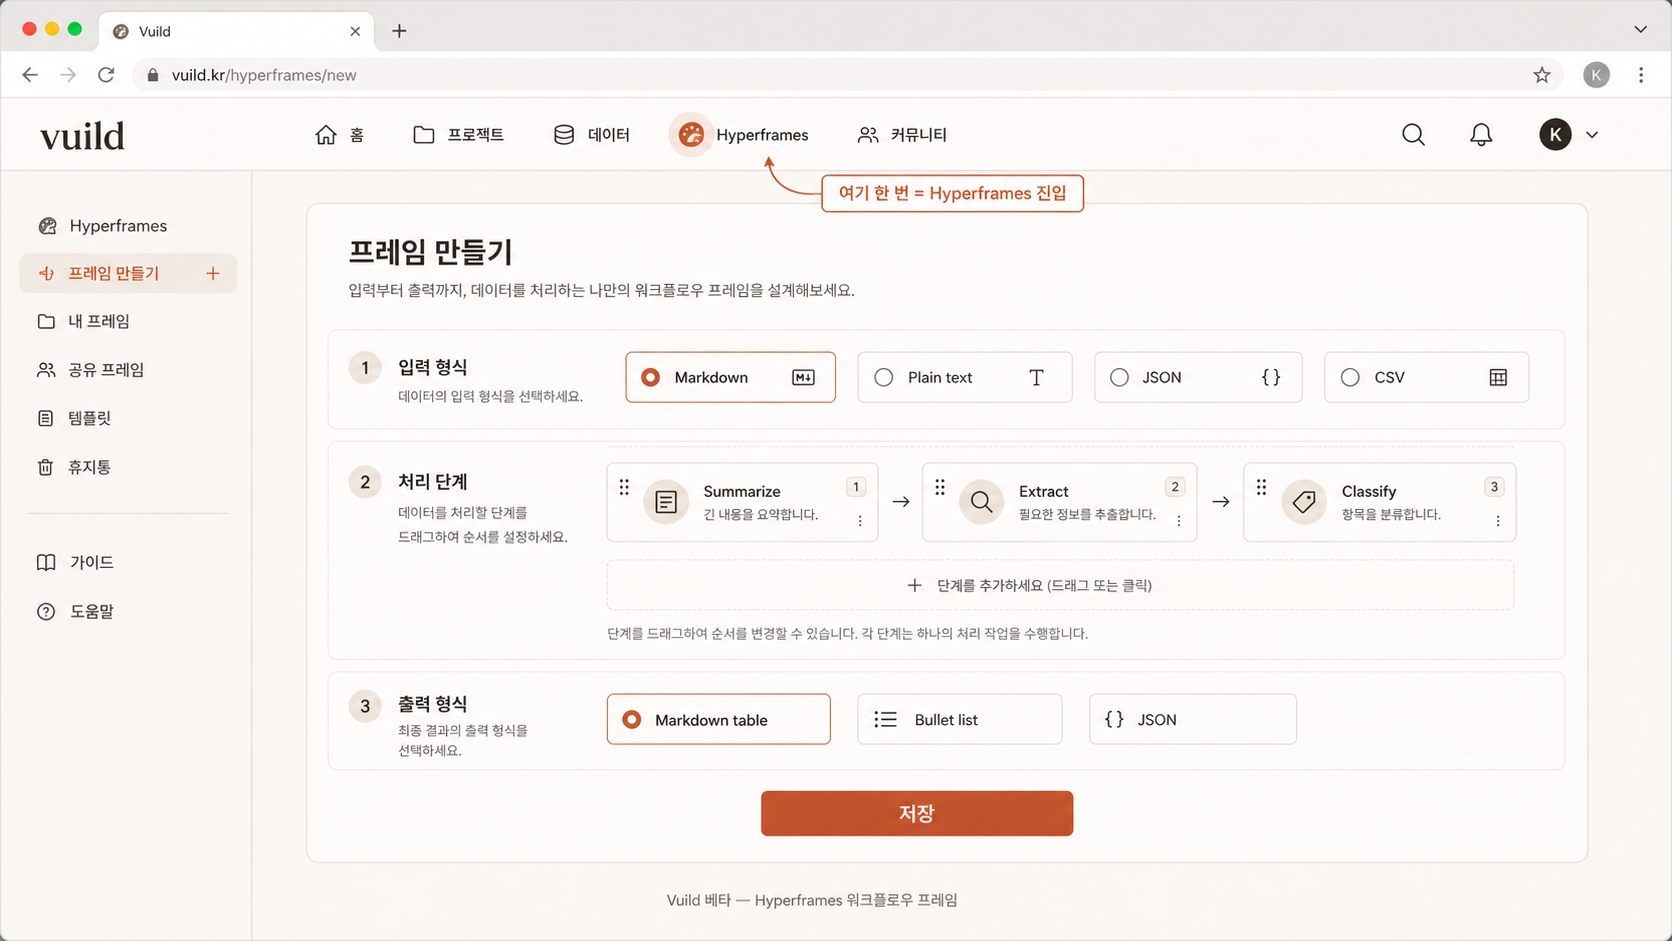The width and height of the screenshot is (1672, 941).
Task: Open 휴지통 in sidebar
Action: [75, 467]
